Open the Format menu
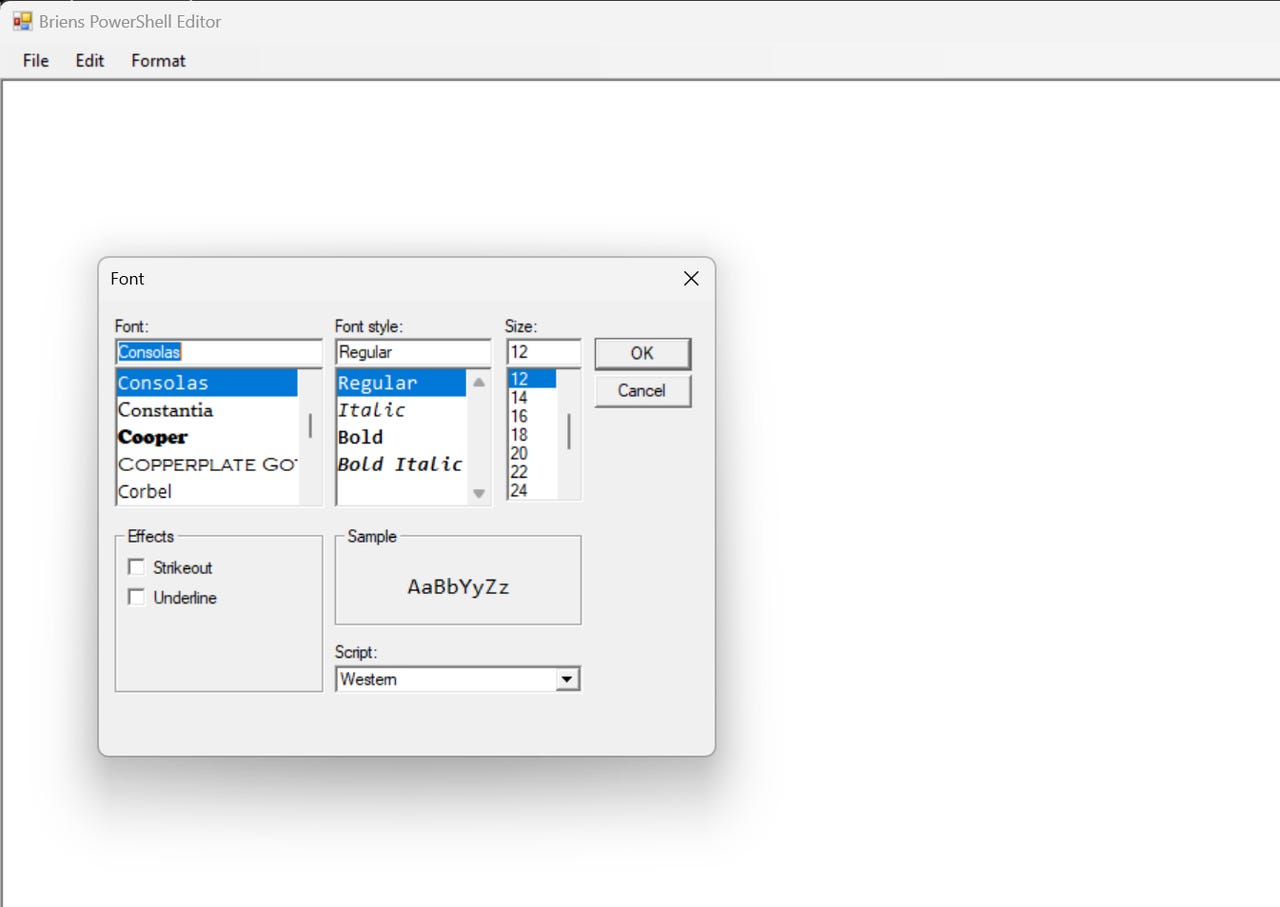Image resolution: width=1280 pixels, height=907 pixels. point(157,61)
